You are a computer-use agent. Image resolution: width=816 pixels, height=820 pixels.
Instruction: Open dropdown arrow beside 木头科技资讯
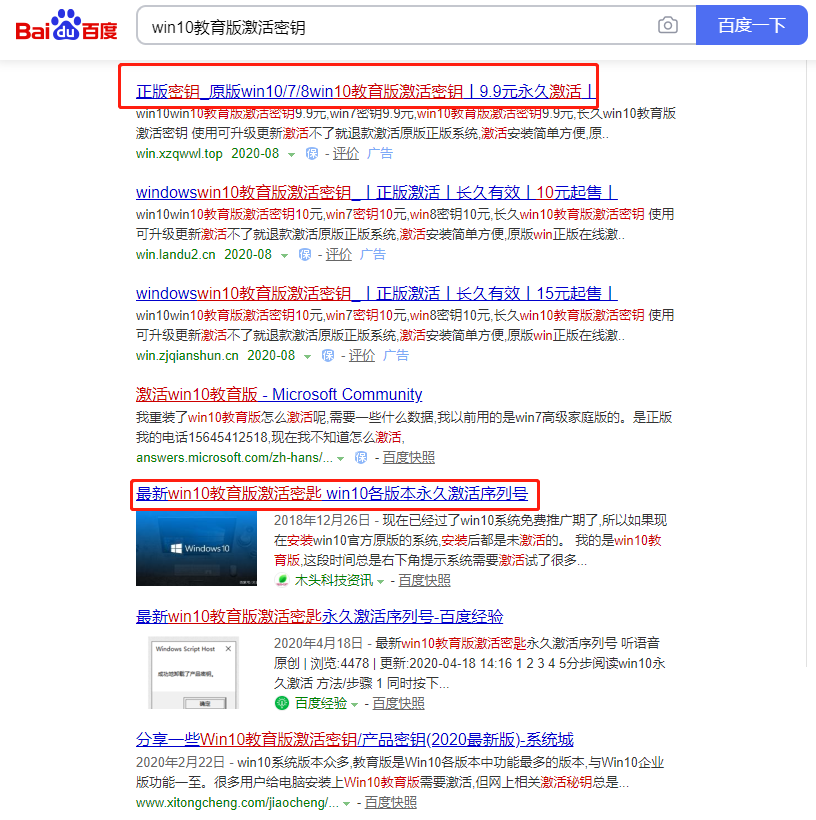(382, 581)
